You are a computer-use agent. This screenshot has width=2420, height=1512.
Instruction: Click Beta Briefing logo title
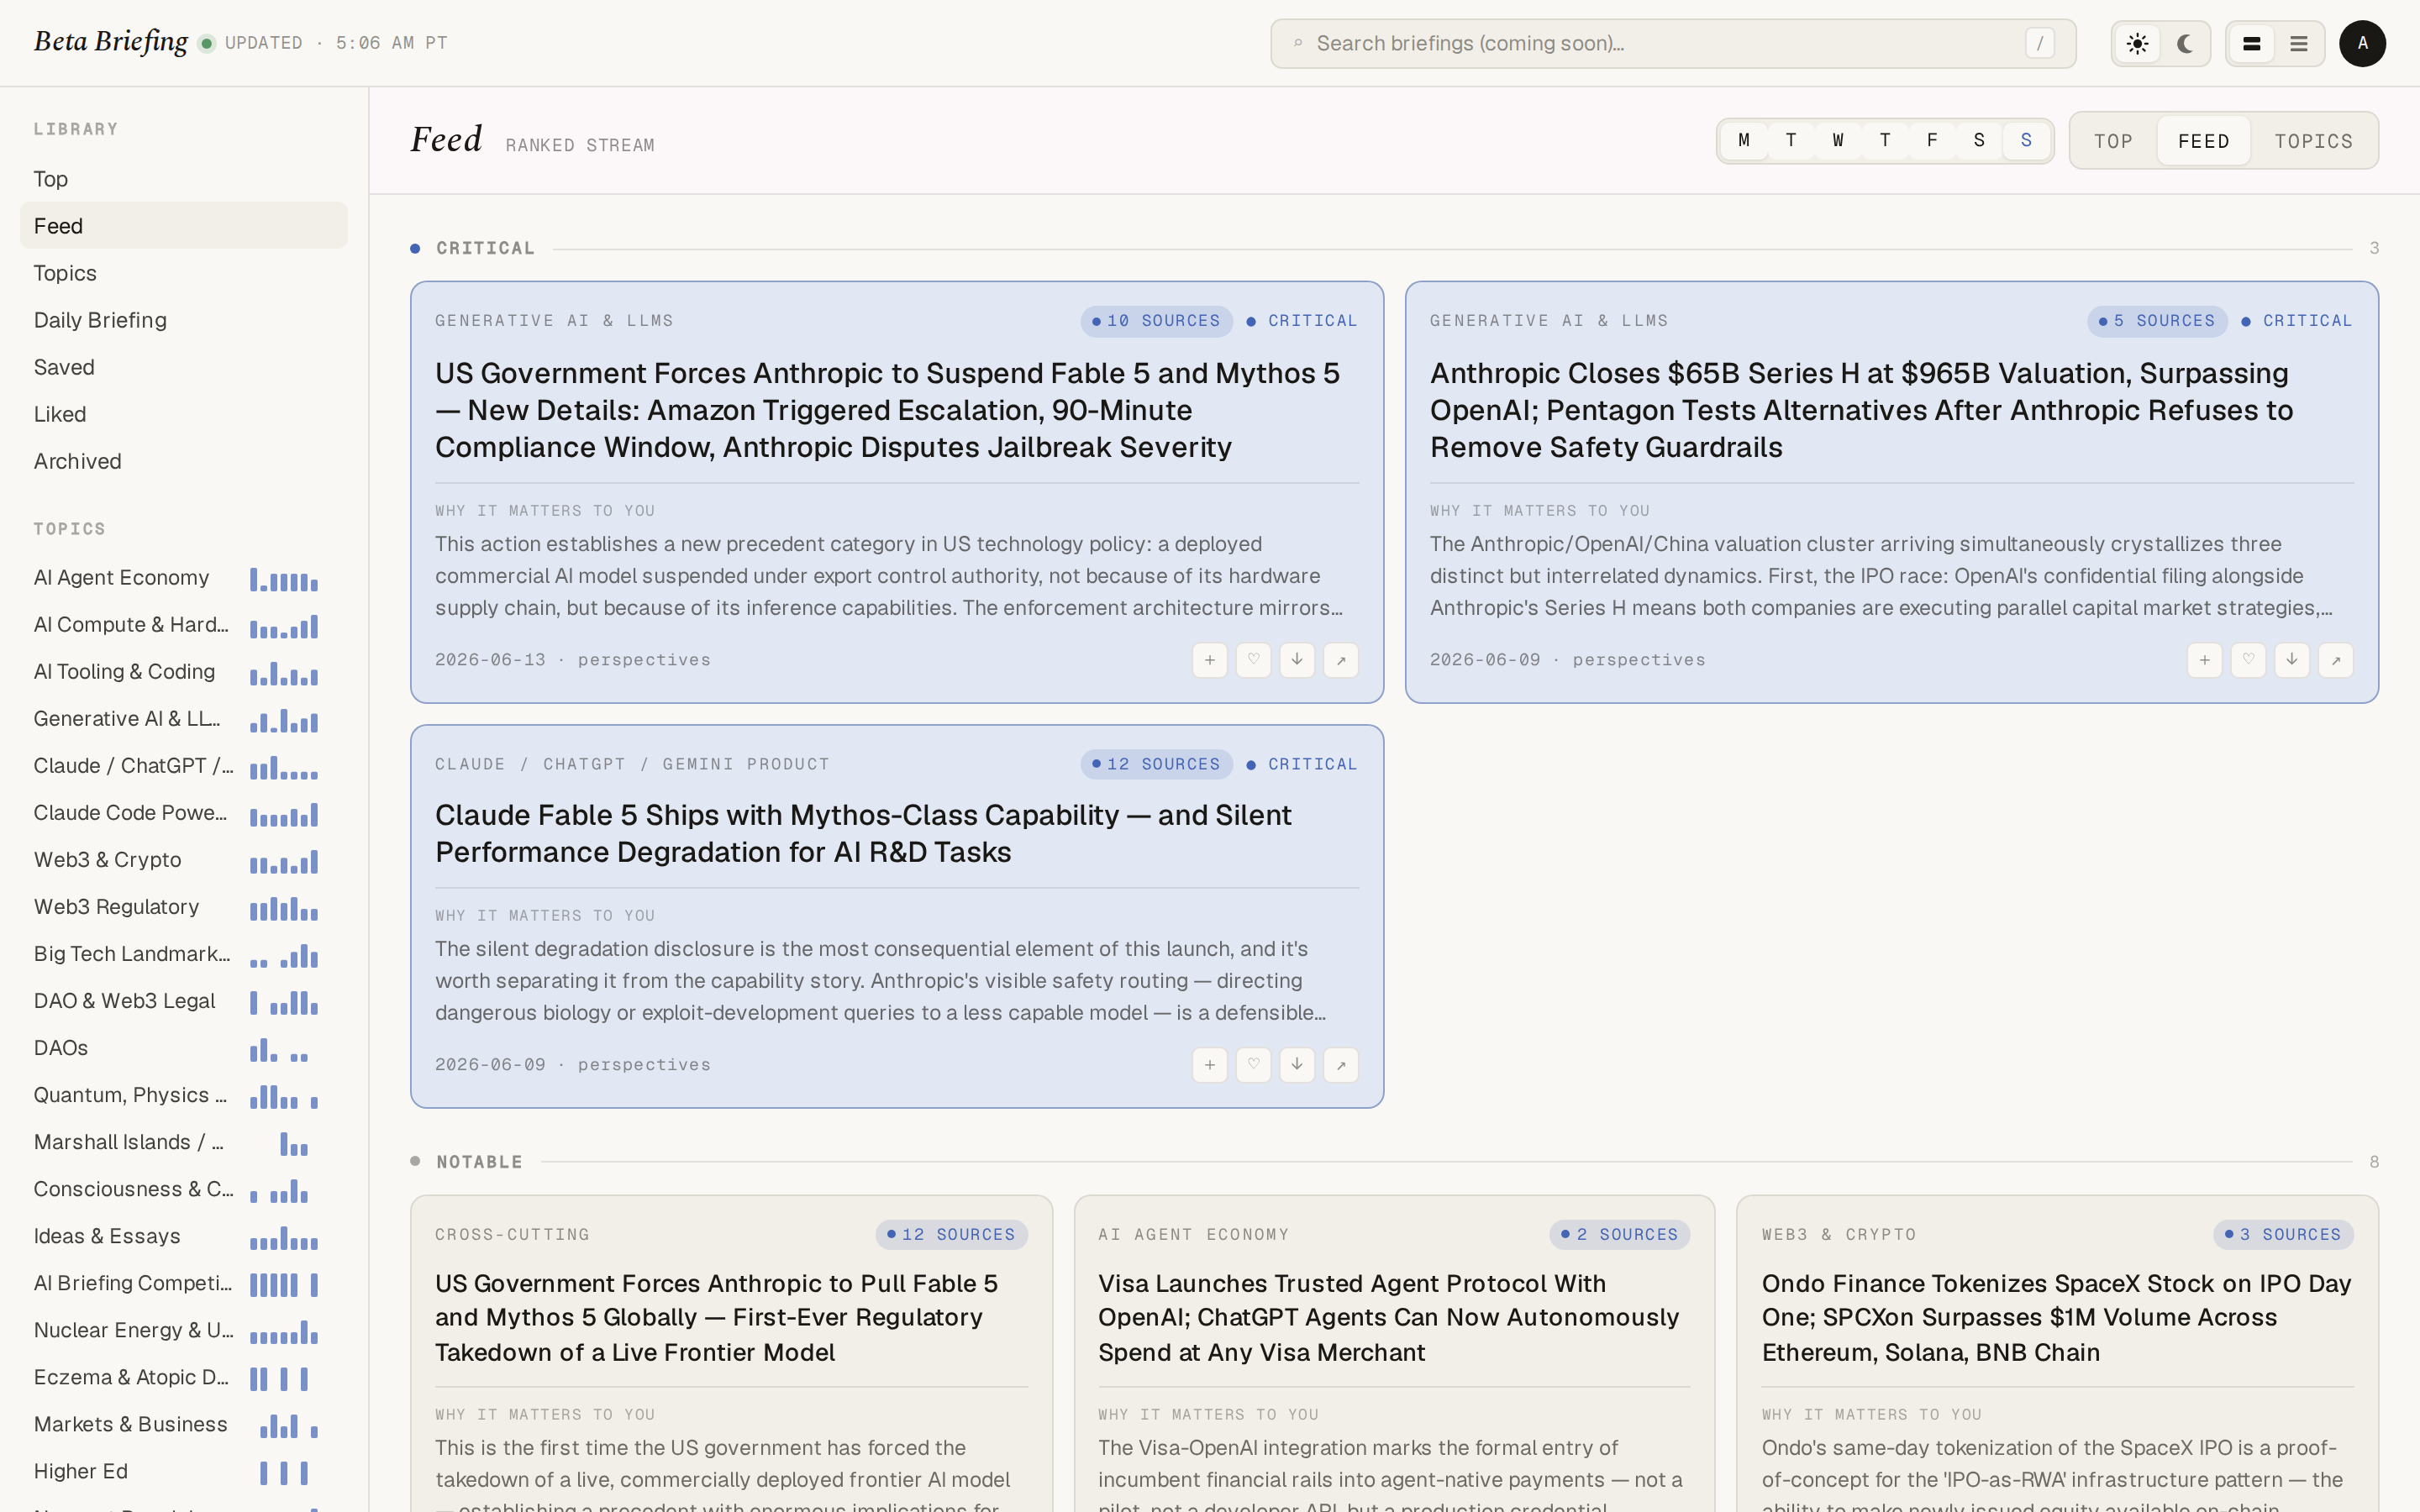(x=110, y=42)
